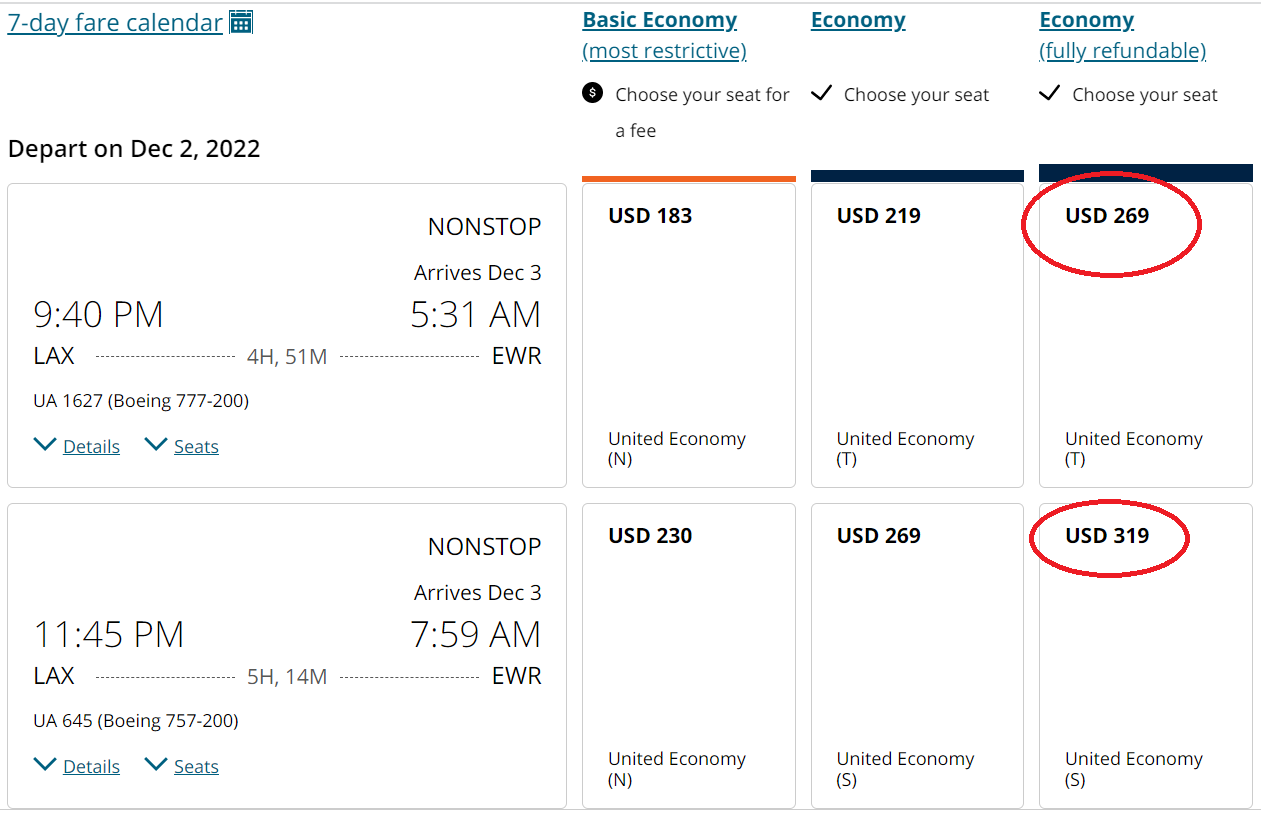Click the Details chevron for flight UA 1627
The height and width of the screenshot is (817, 1261).
click(45, 444)
